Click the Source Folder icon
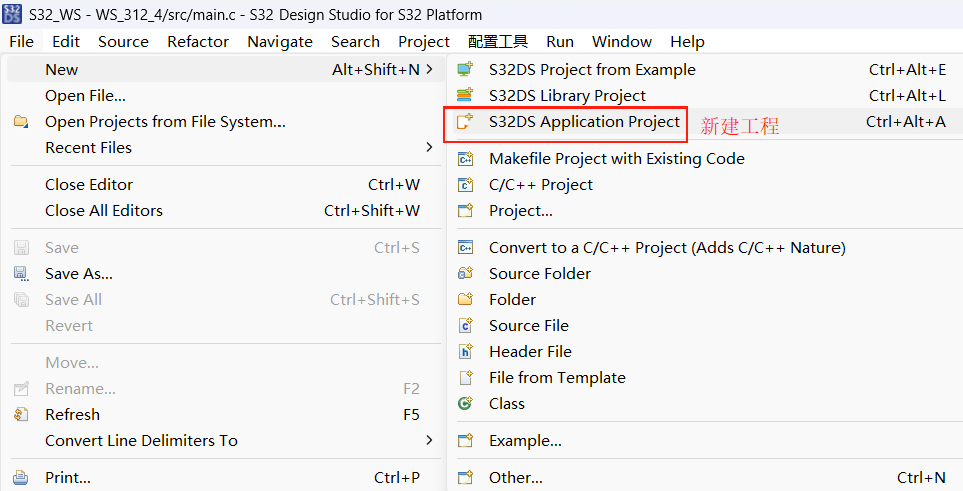 (465, 274)
